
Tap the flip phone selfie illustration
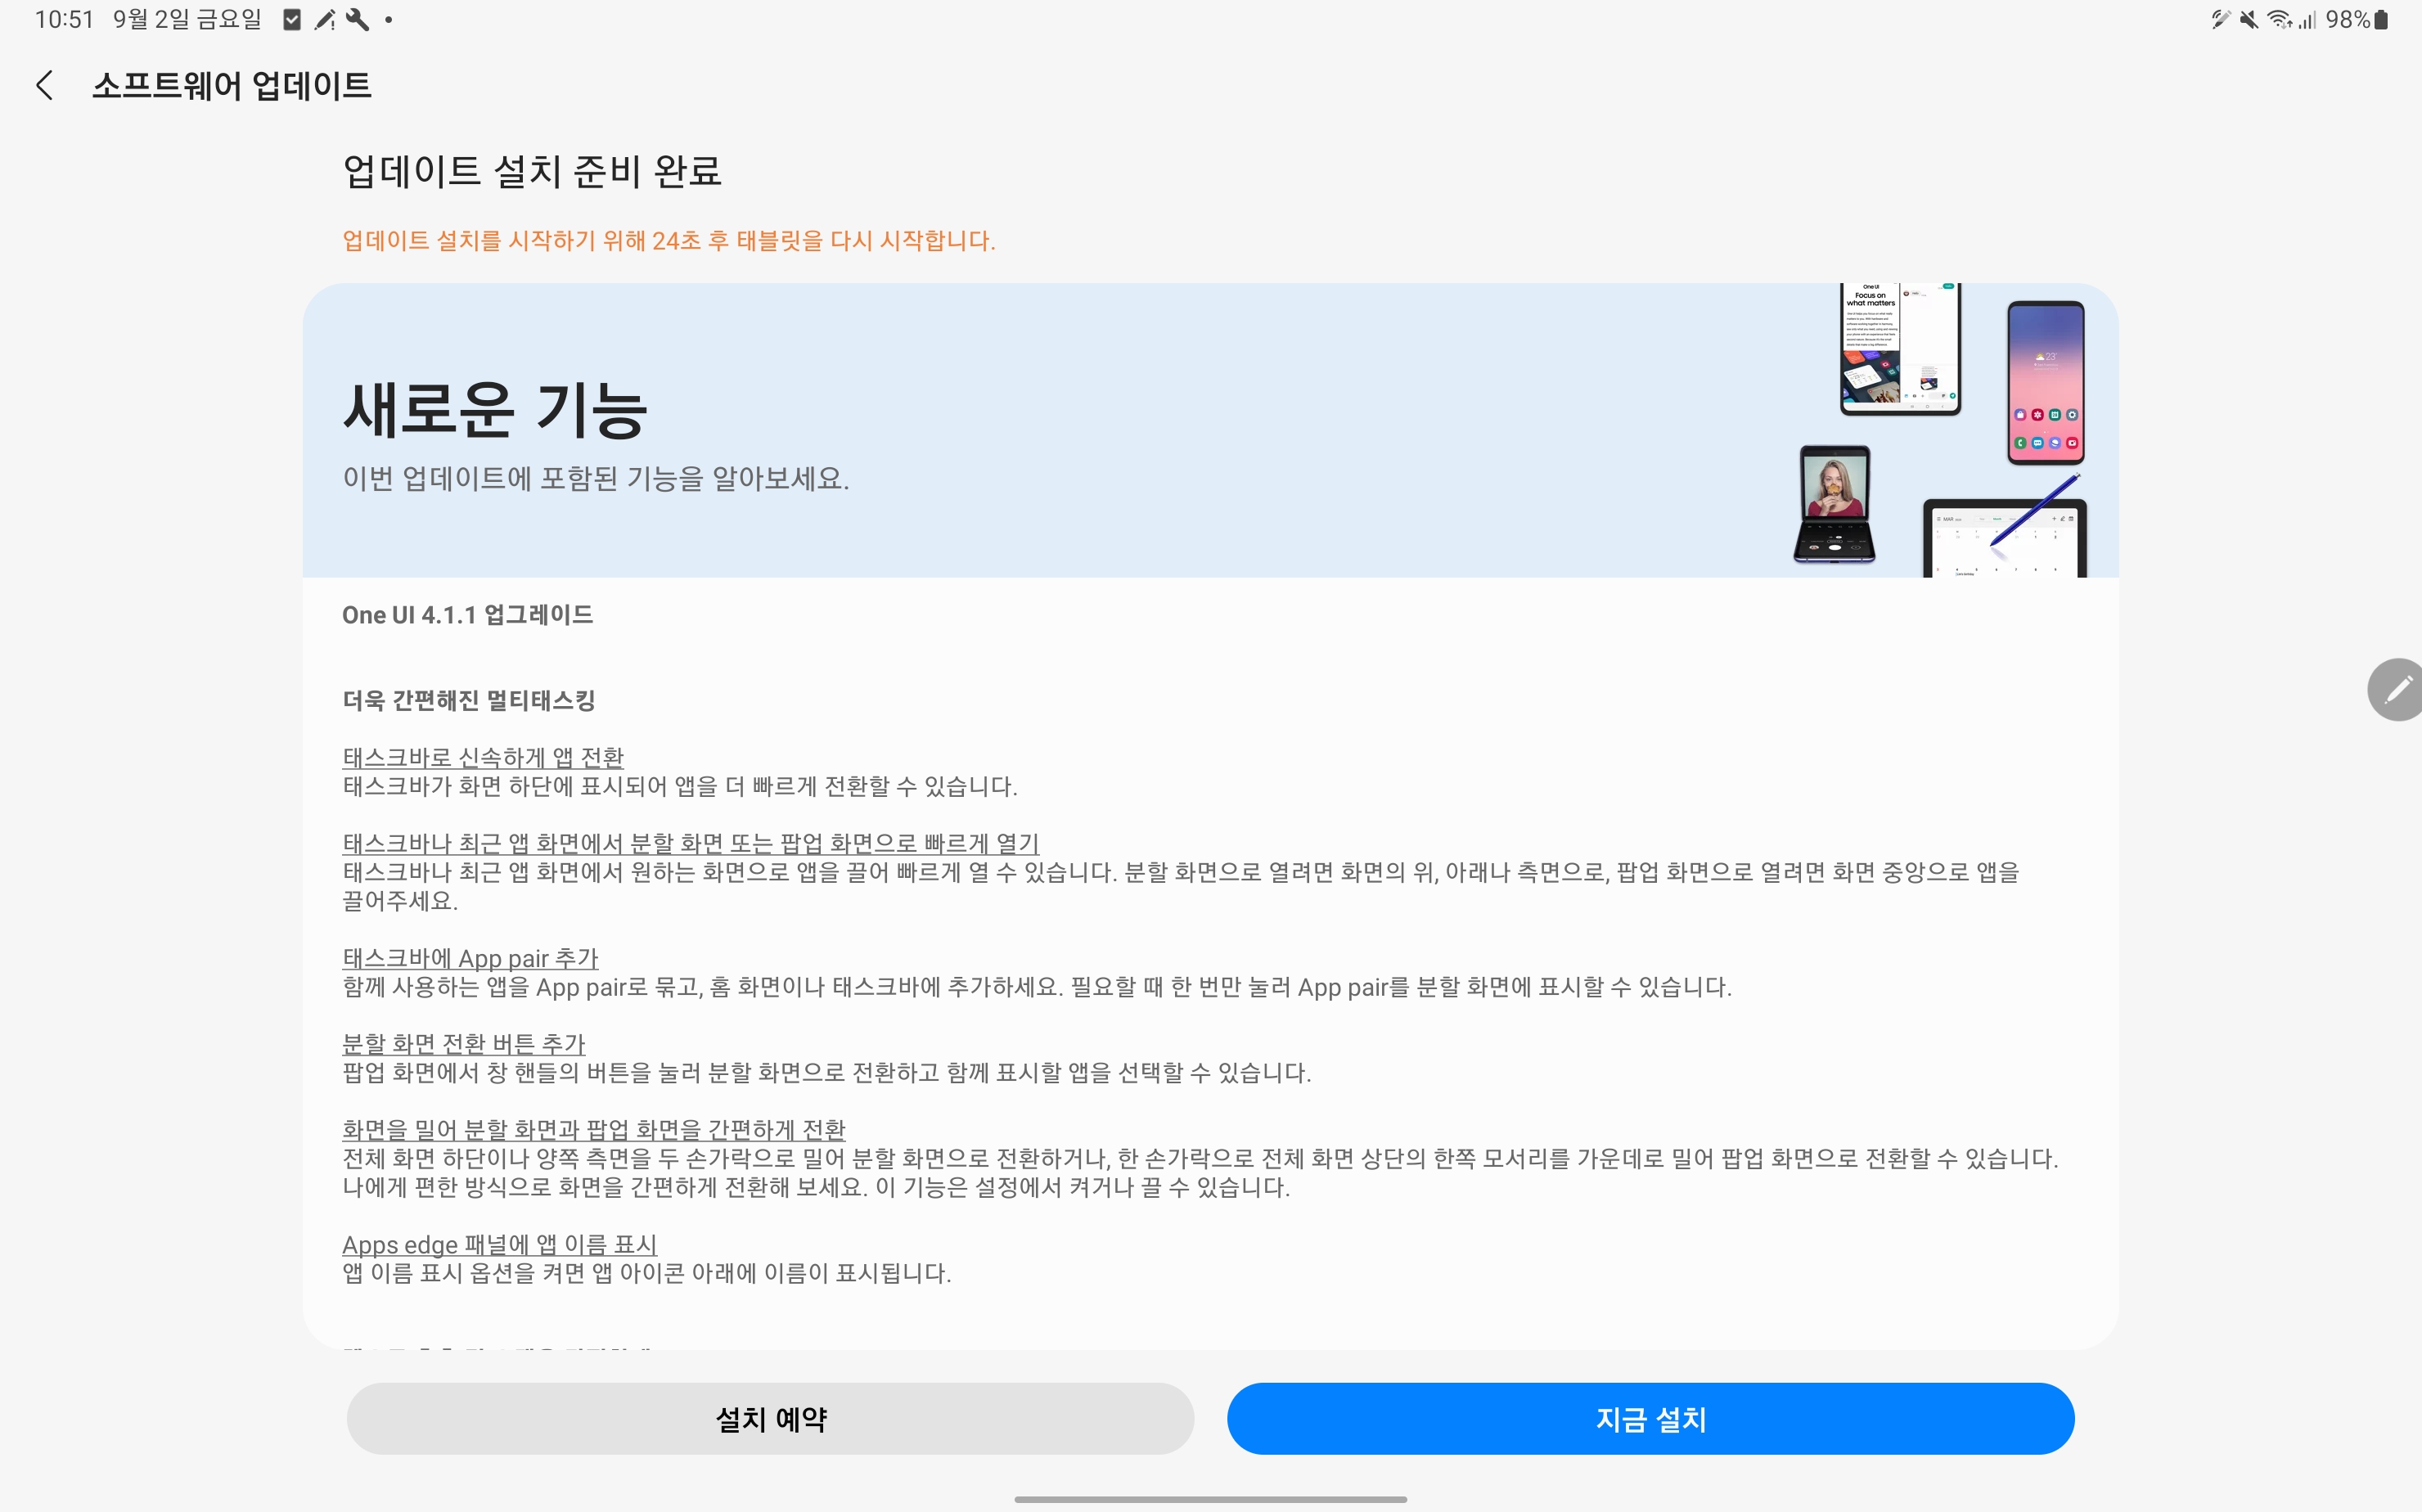(x=1834, y=504)
